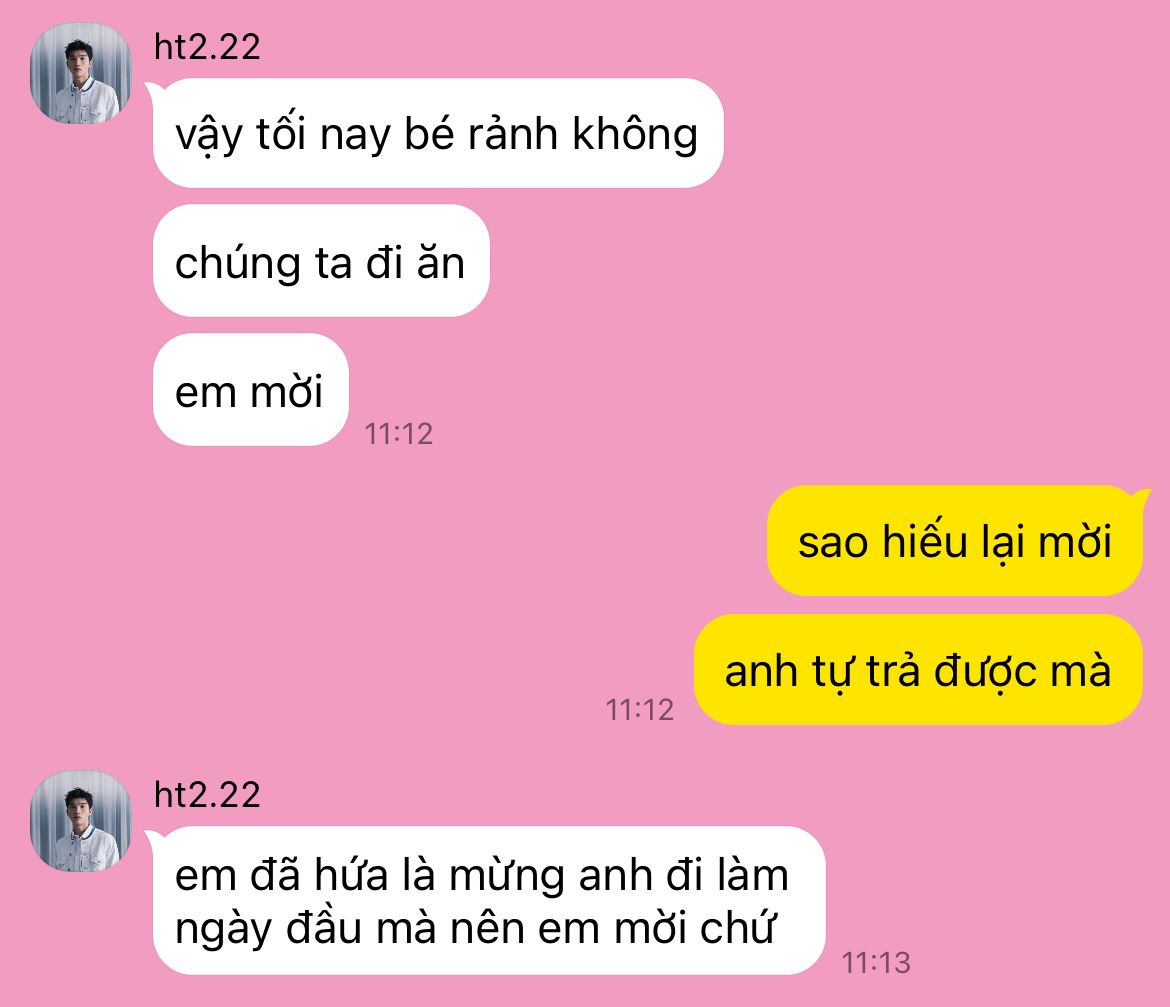Image resolution: width=1170 pixels, height=1007 pixels.
Task: Tap the word 'được' in yellow bubble
Action: (986, 671)
